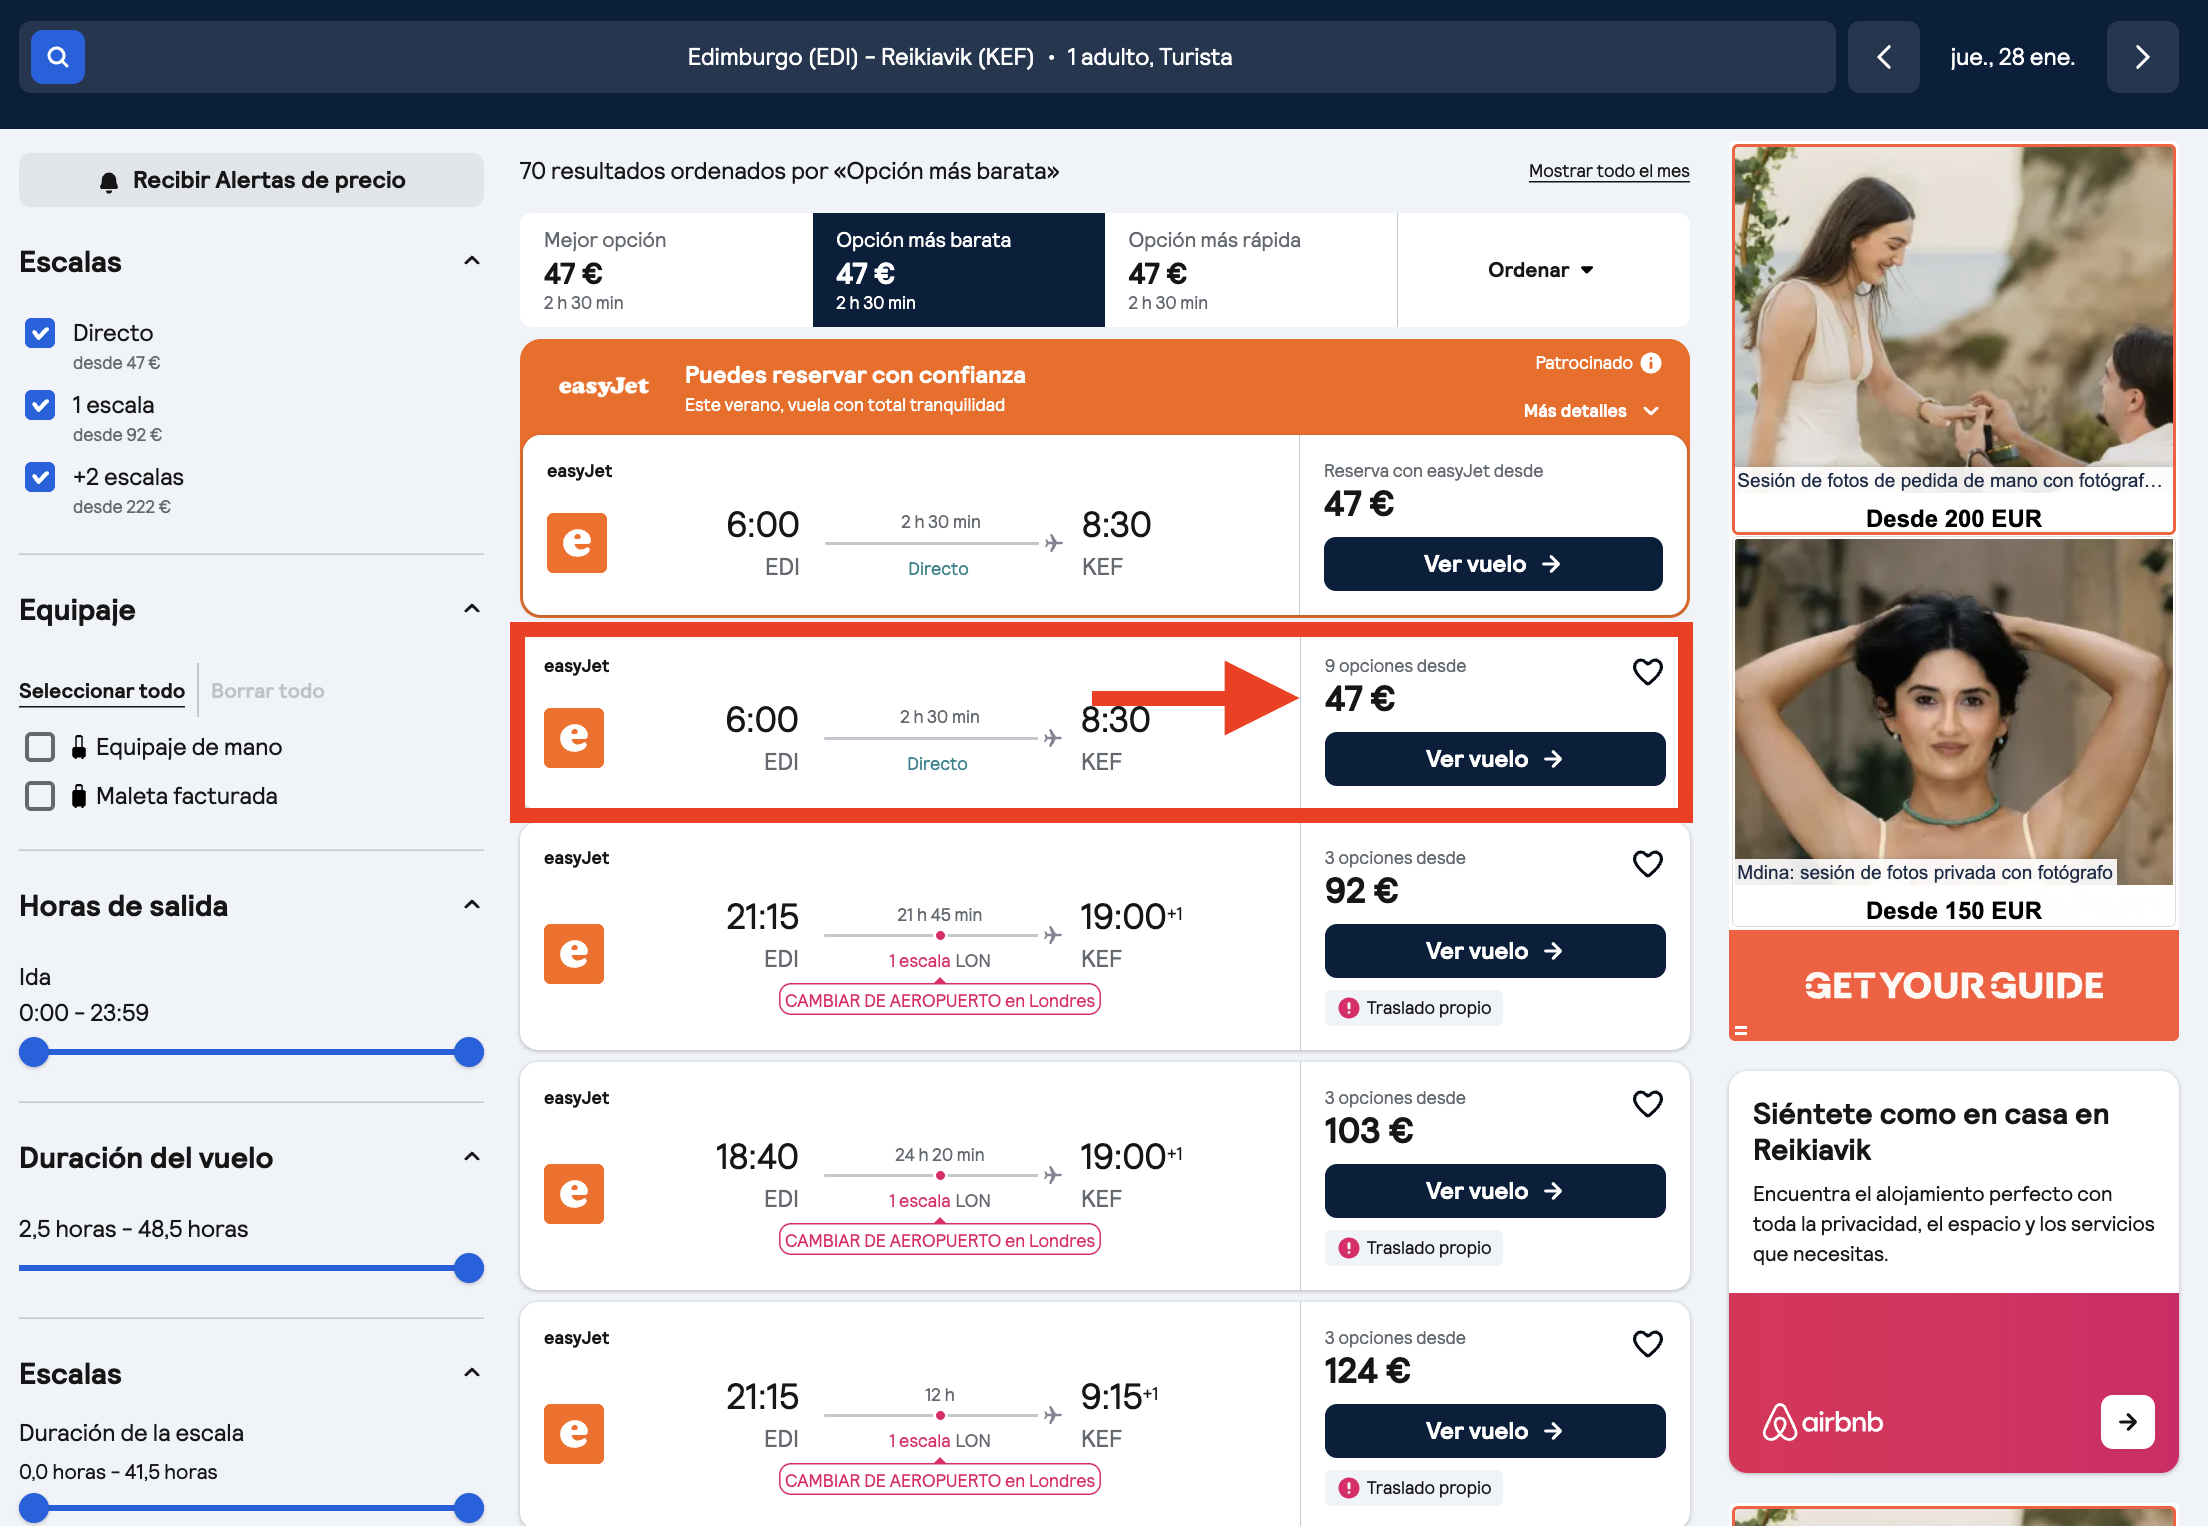Click Ver vuelo for the 92 € flight
This screenshot has width=2208, height=1526.
(x=1495, y=951)
